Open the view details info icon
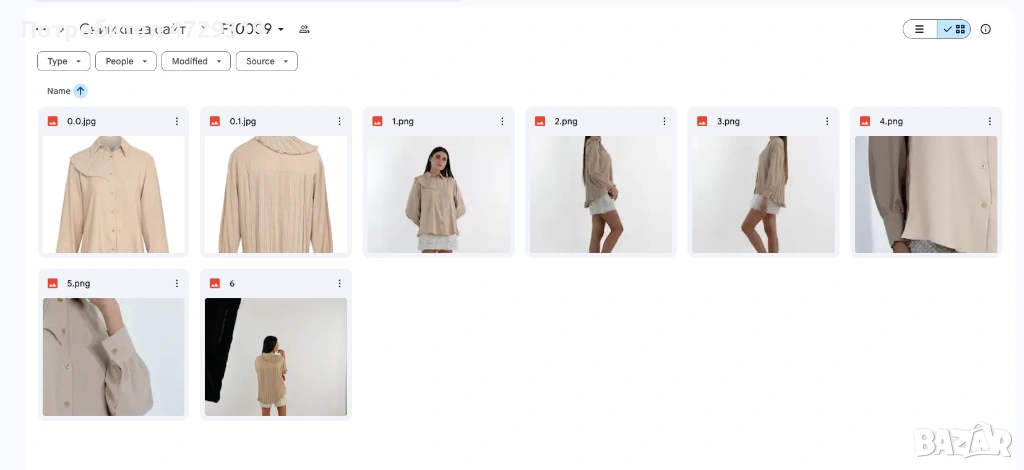 tap(985, 29)
